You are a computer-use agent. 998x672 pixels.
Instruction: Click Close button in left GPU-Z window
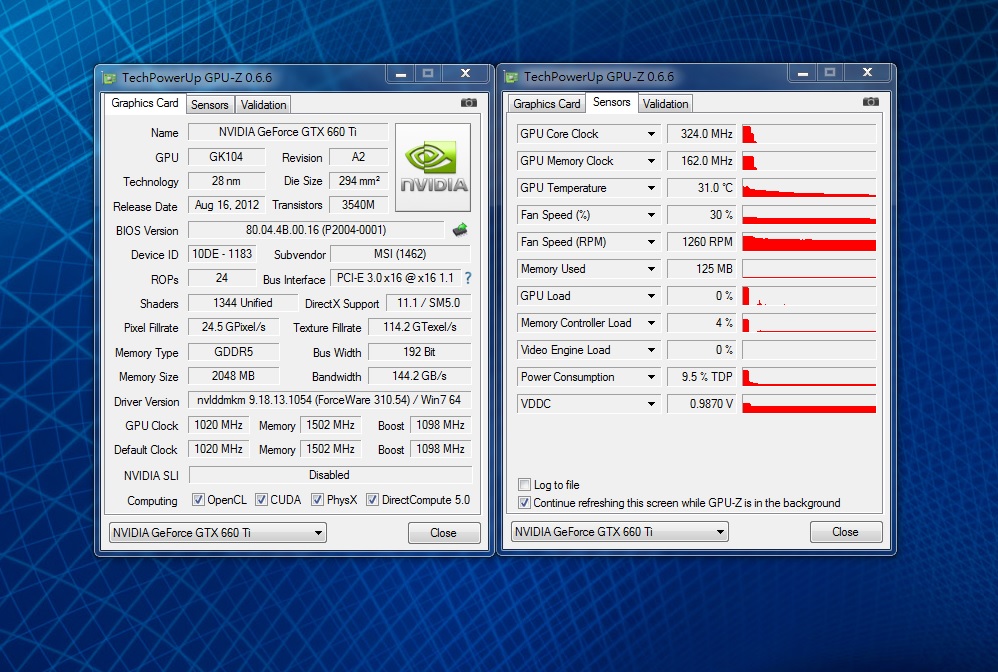click(x=444, y=533)
